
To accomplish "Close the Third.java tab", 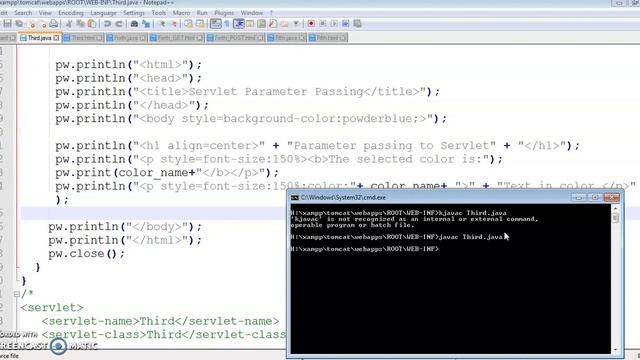I will 56,38.
